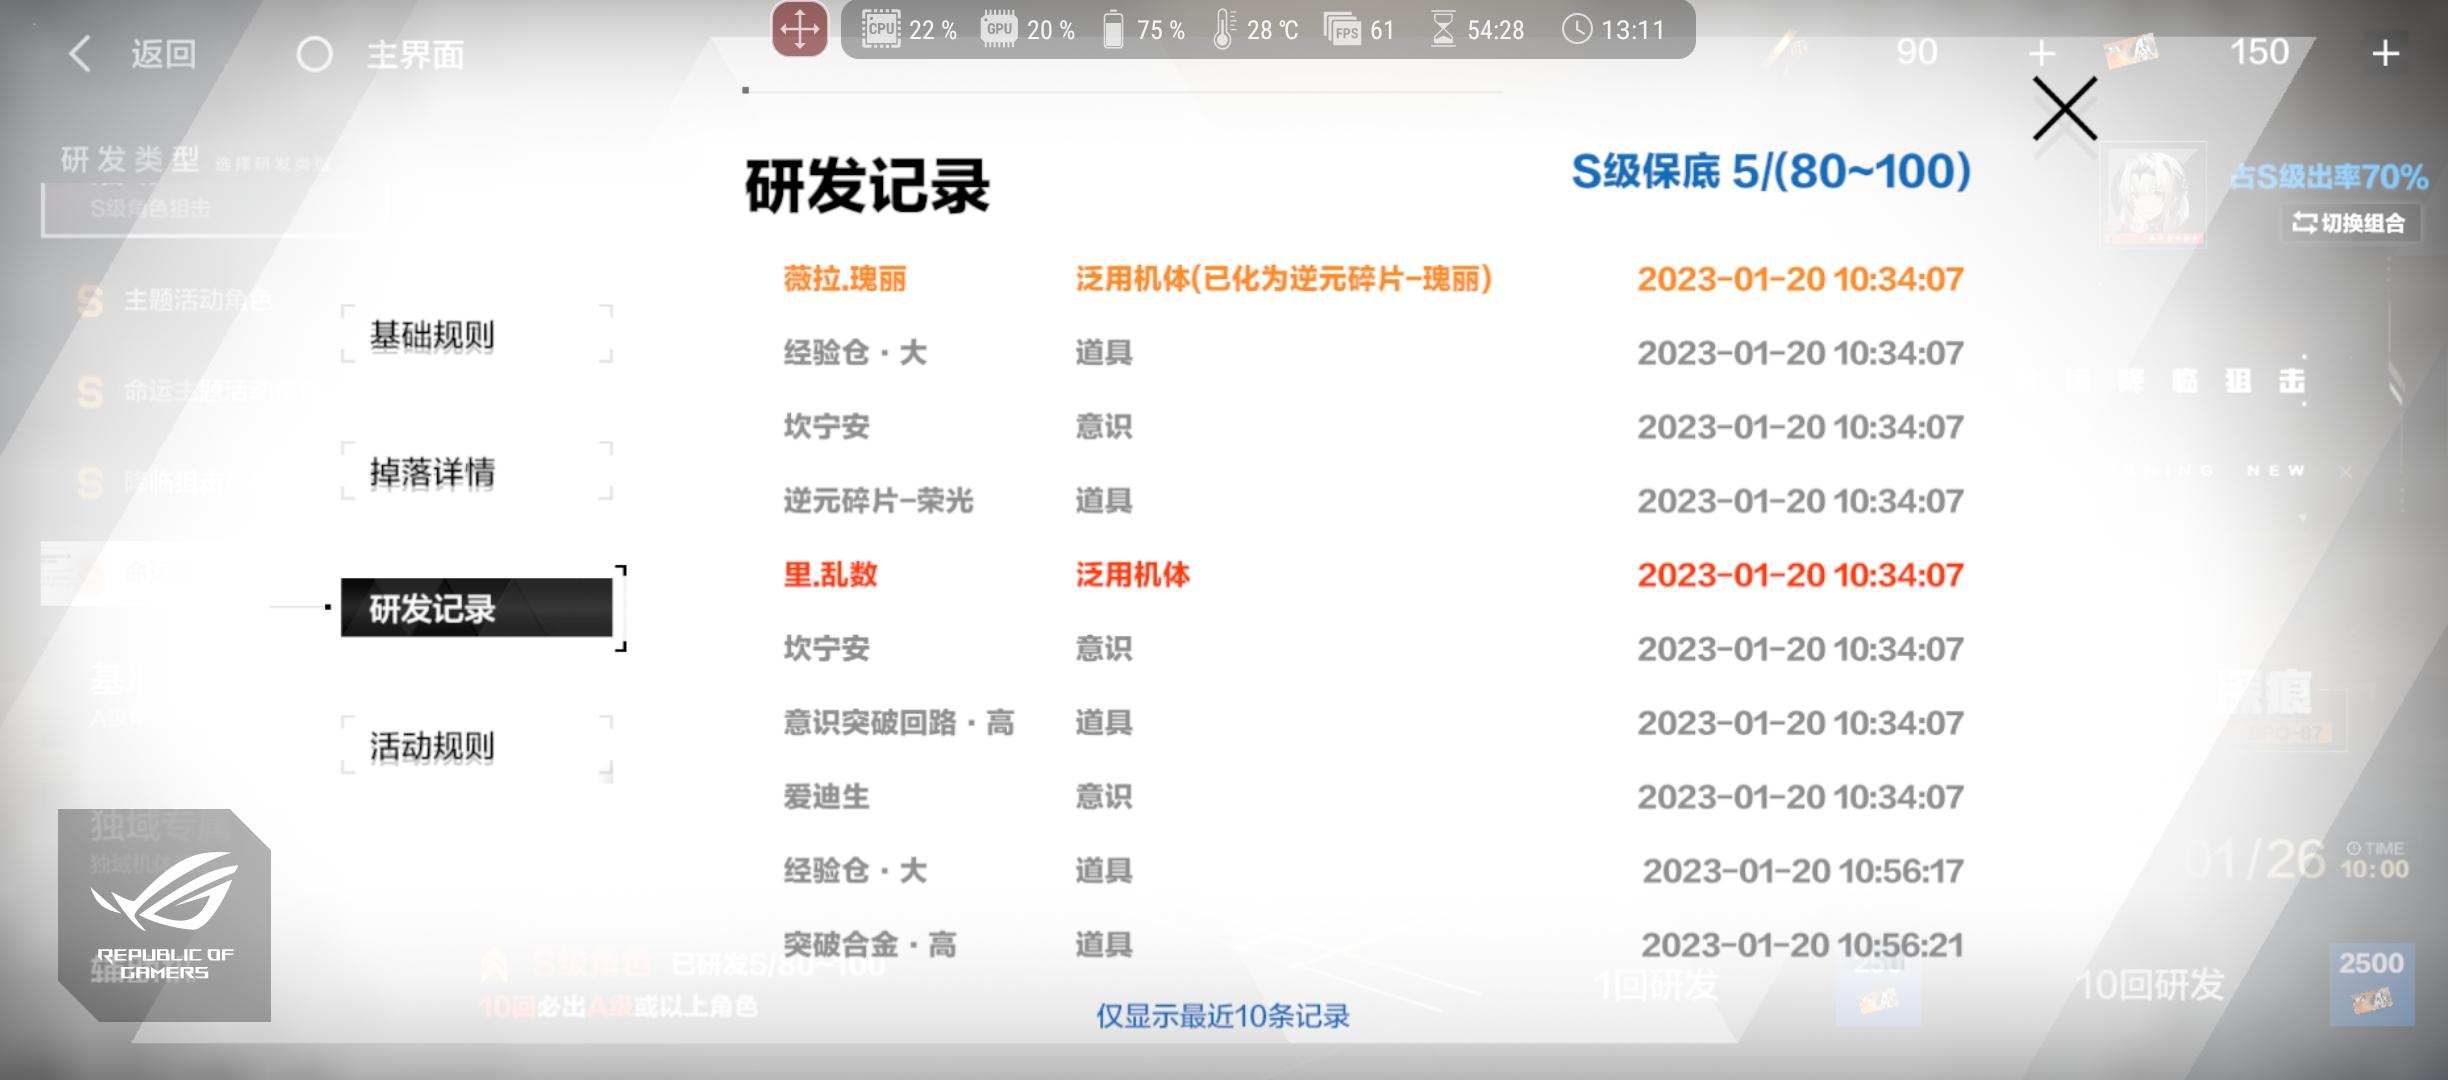Select record row 逆元碎片-荣光
The width and height of the screenshot is (2448, 1080).
[x=1373, y=501]
